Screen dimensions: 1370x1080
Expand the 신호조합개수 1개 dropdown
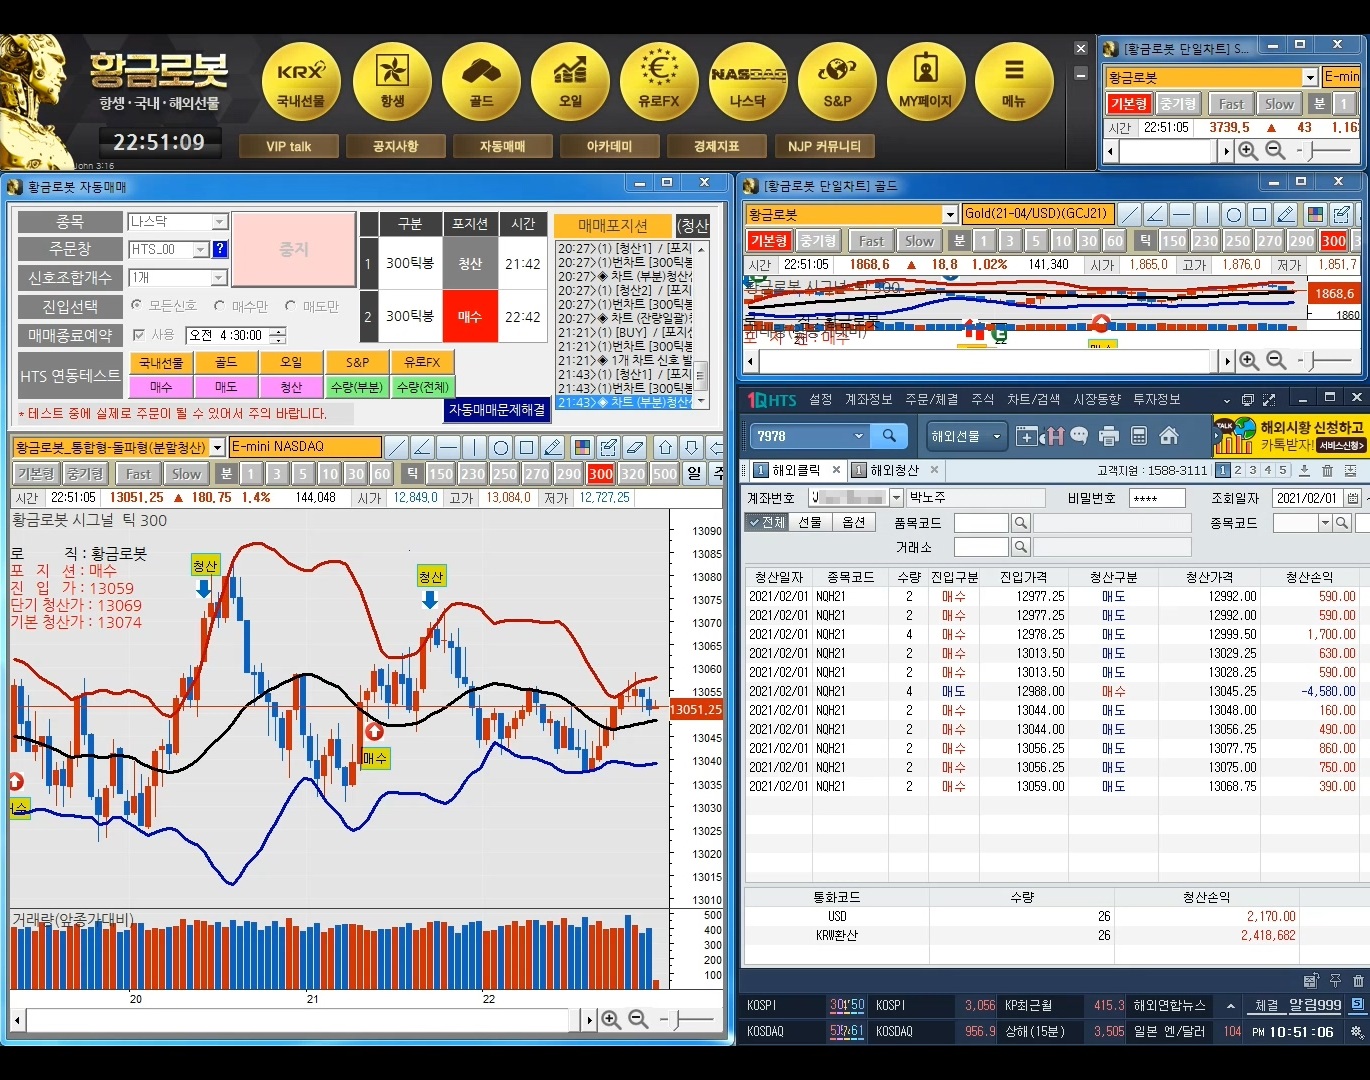point(220,278)
